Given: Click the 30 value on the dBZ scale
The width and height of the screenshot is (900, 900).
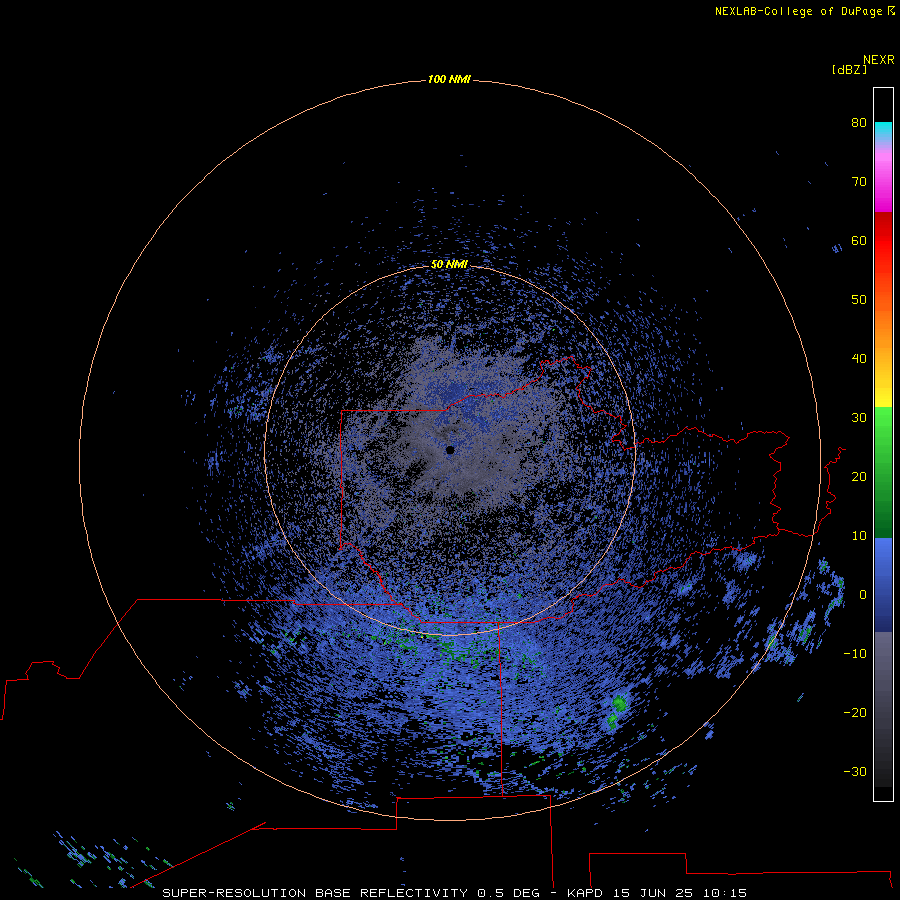Looking at the screenshot, I should (x=859, y=418).
